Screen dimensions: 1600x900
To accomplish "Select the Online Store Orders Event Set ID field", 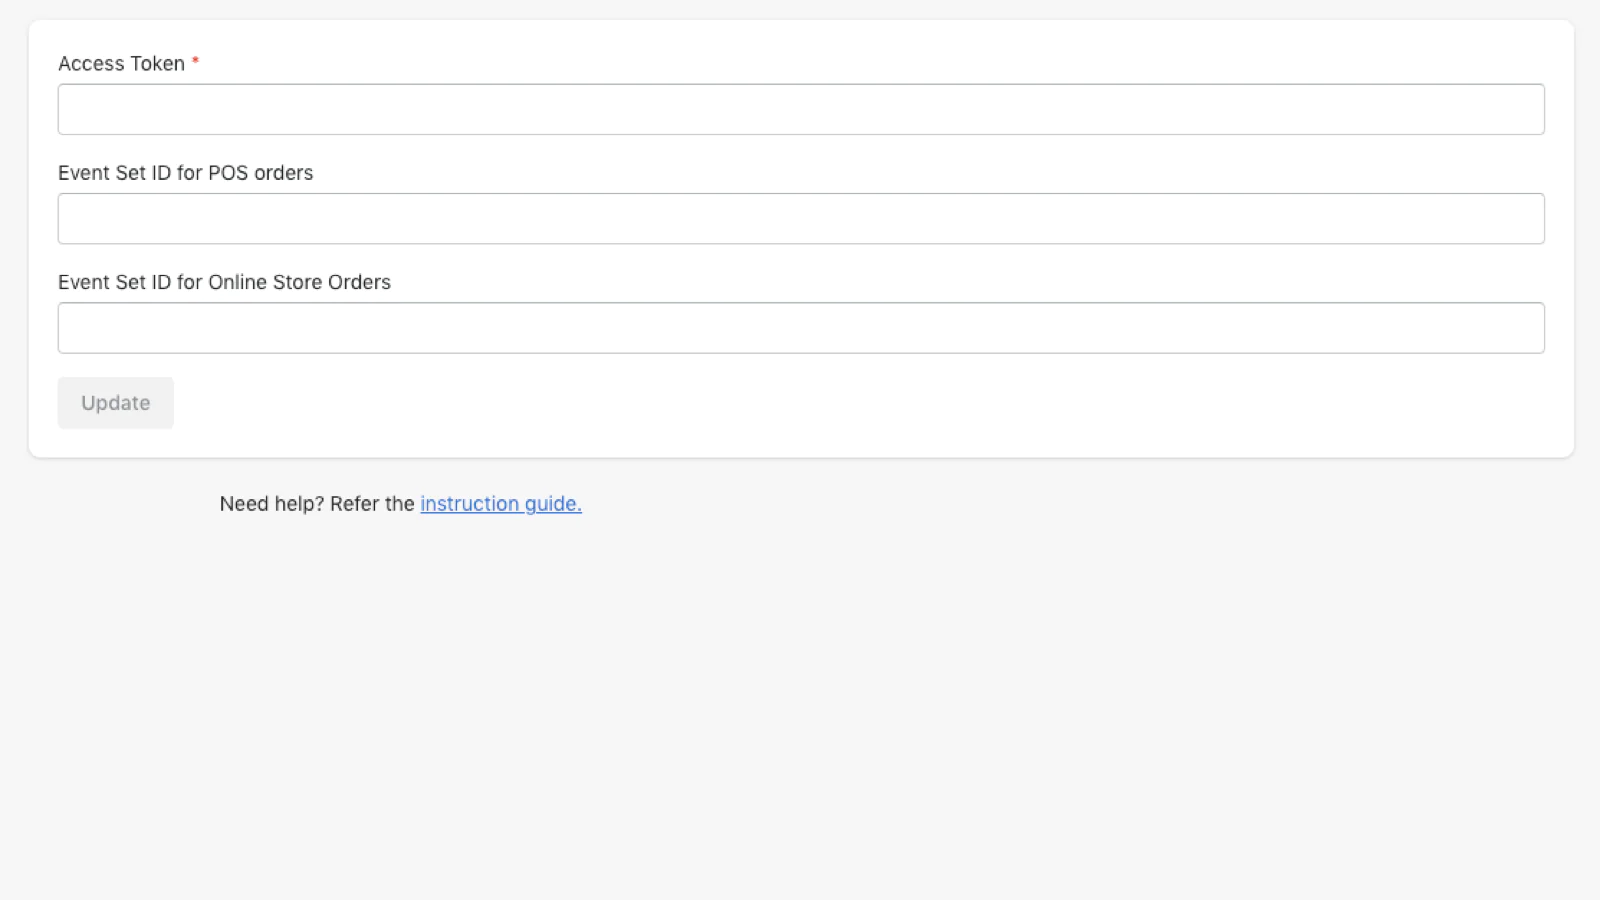I will (800, 328).
